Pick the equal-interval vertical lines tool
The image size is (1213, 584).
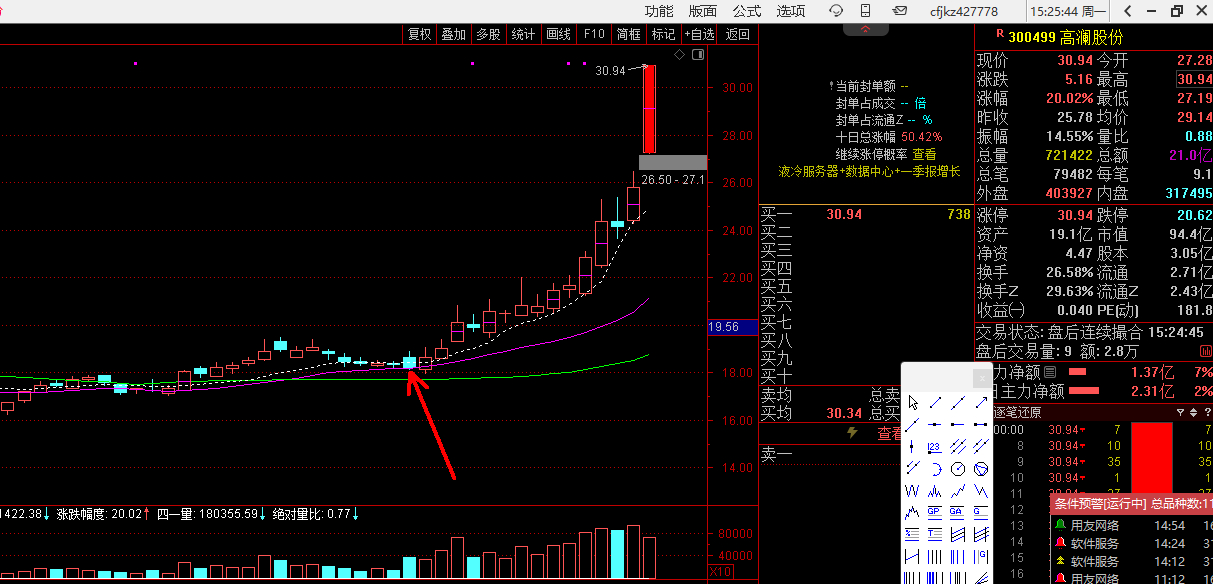click(935, 556)
